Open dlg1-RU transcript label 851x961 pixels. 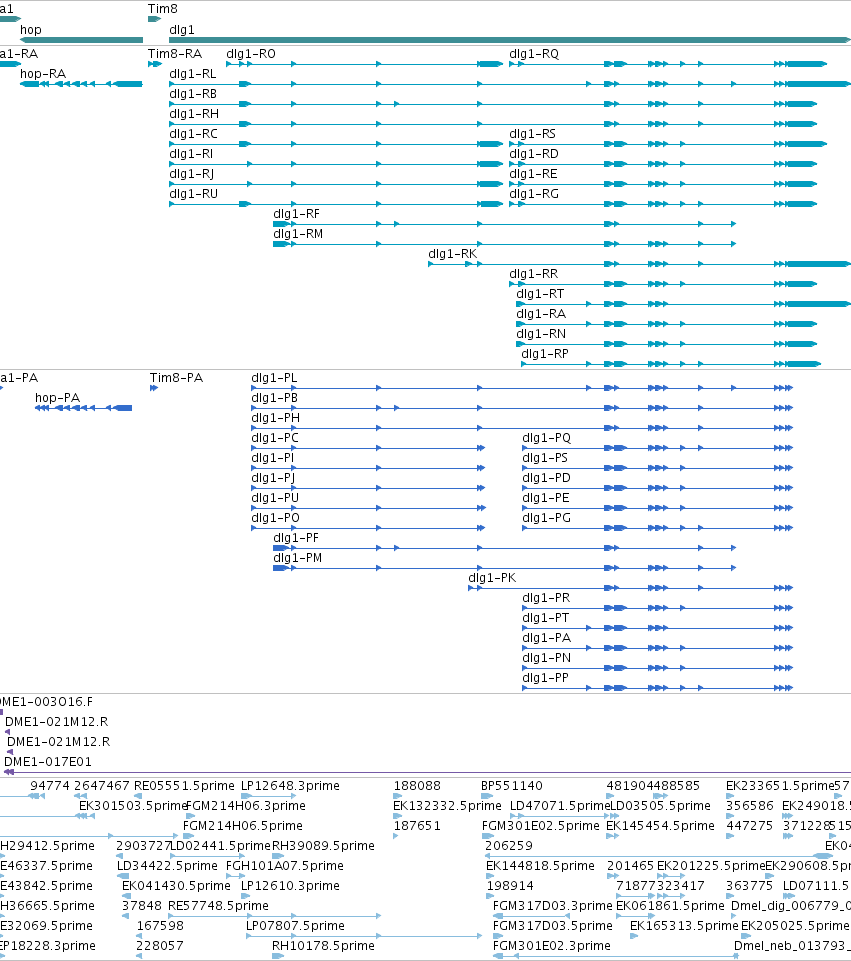click(194, 194)
